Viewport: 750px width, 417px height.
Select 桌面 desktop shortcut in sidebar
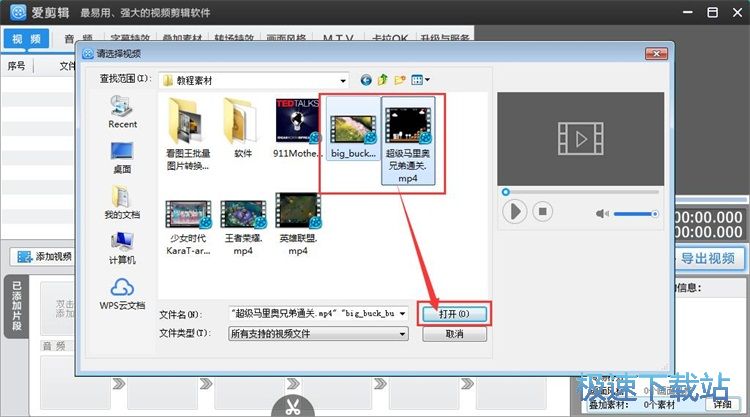[122, 157]
